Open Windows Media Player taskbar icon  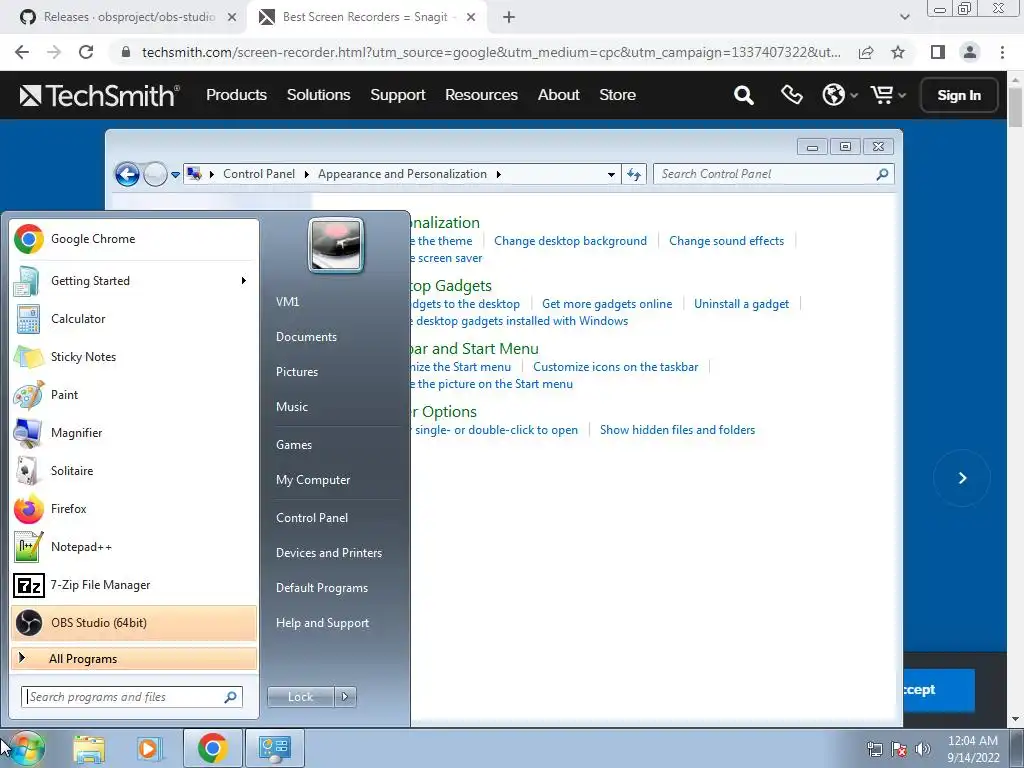tap(150, 748)
